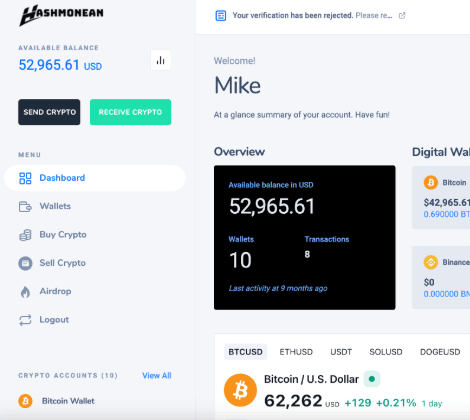Select the SOLUSD ticker tab
Viewport: 470px width, 420px height.
[x=386, y=352]
